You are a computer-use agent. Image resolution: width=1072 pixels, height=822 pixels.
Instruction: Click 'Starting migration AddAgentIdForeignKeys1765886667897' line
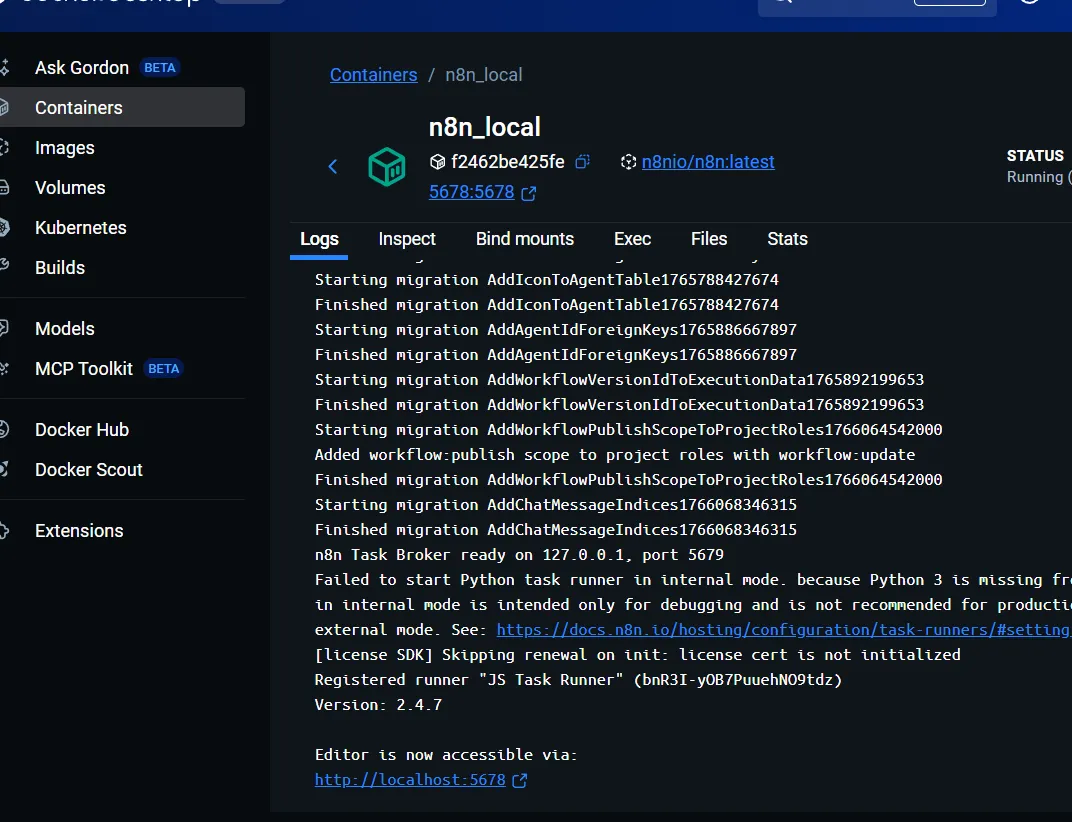[555, 330]
